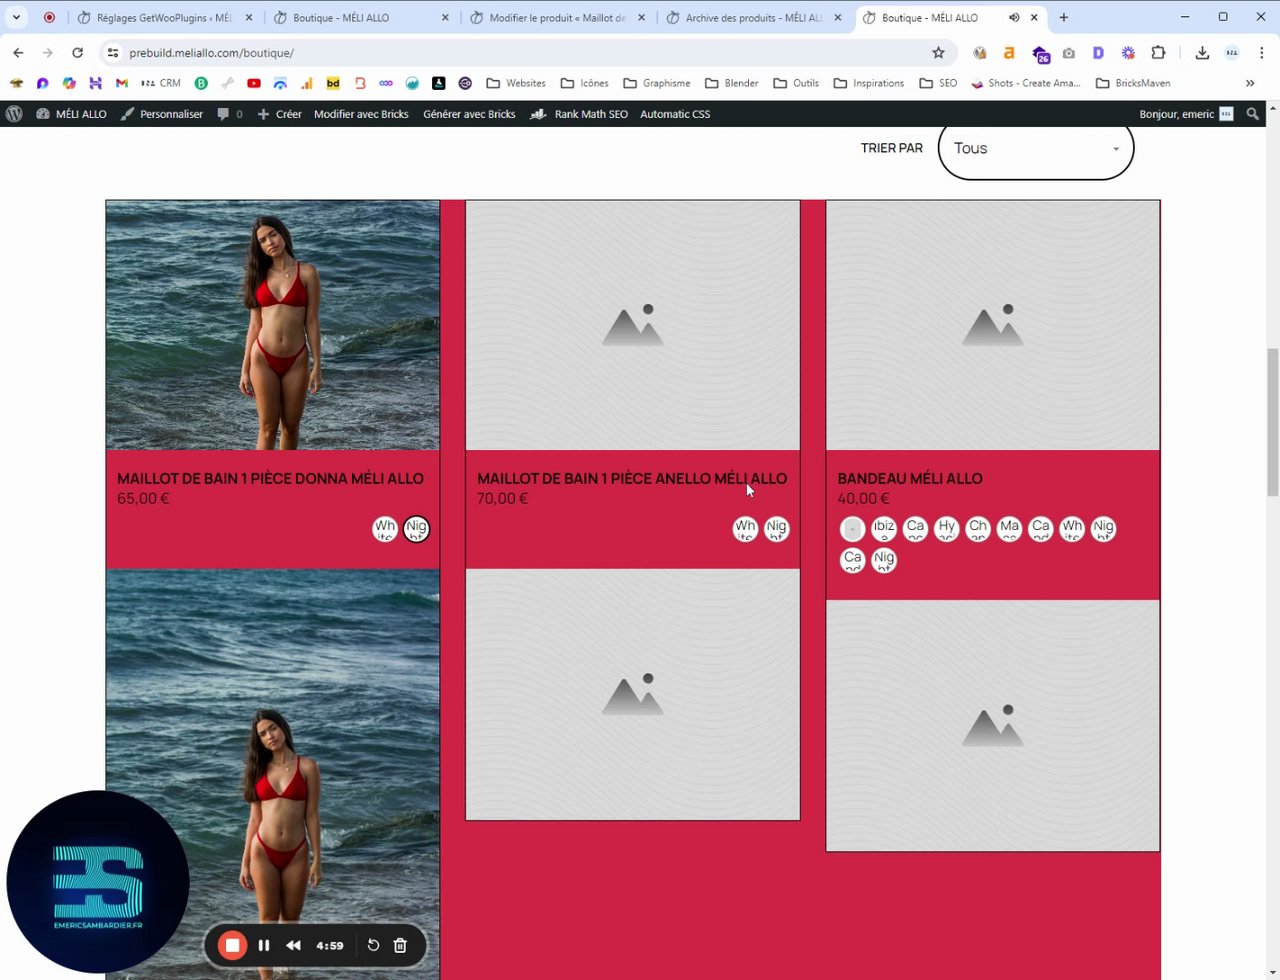Open the Websites bookmarks folder
The image size is (1280, 980).
(516, 83)
